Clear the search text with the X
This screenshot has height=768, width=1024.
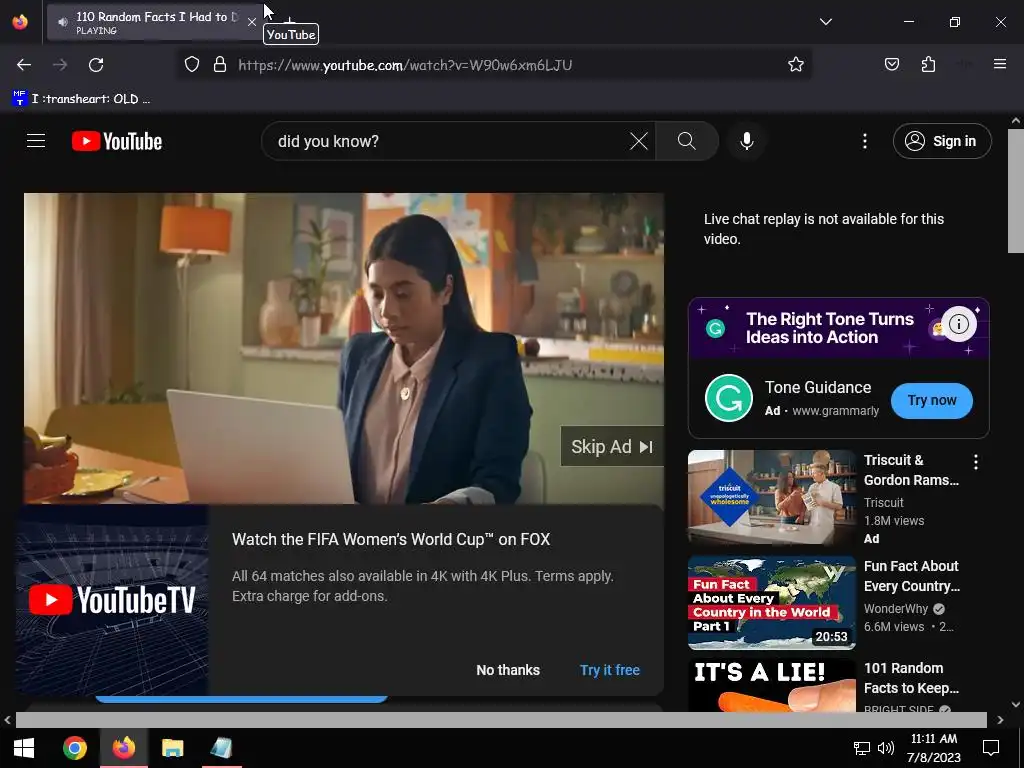[x=639, y=141]
